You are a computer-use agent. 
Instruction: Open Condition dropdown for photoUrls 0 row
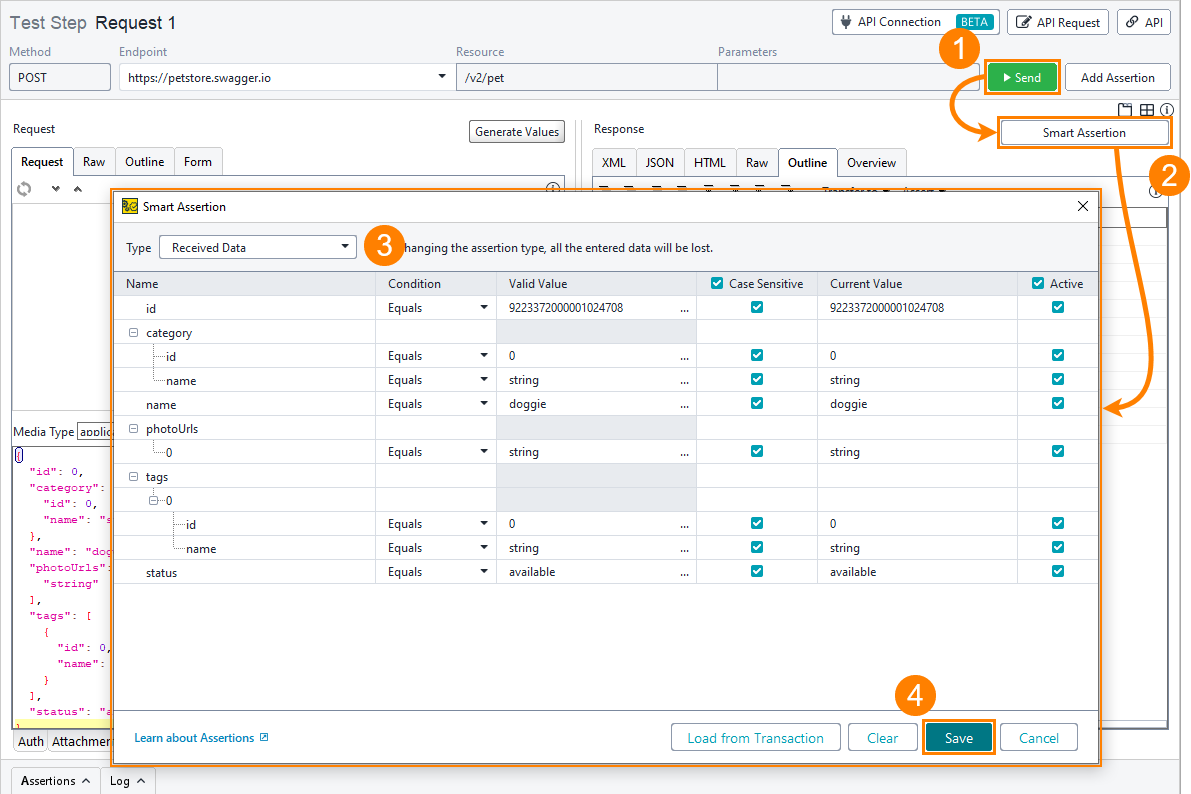coord(484,451)
